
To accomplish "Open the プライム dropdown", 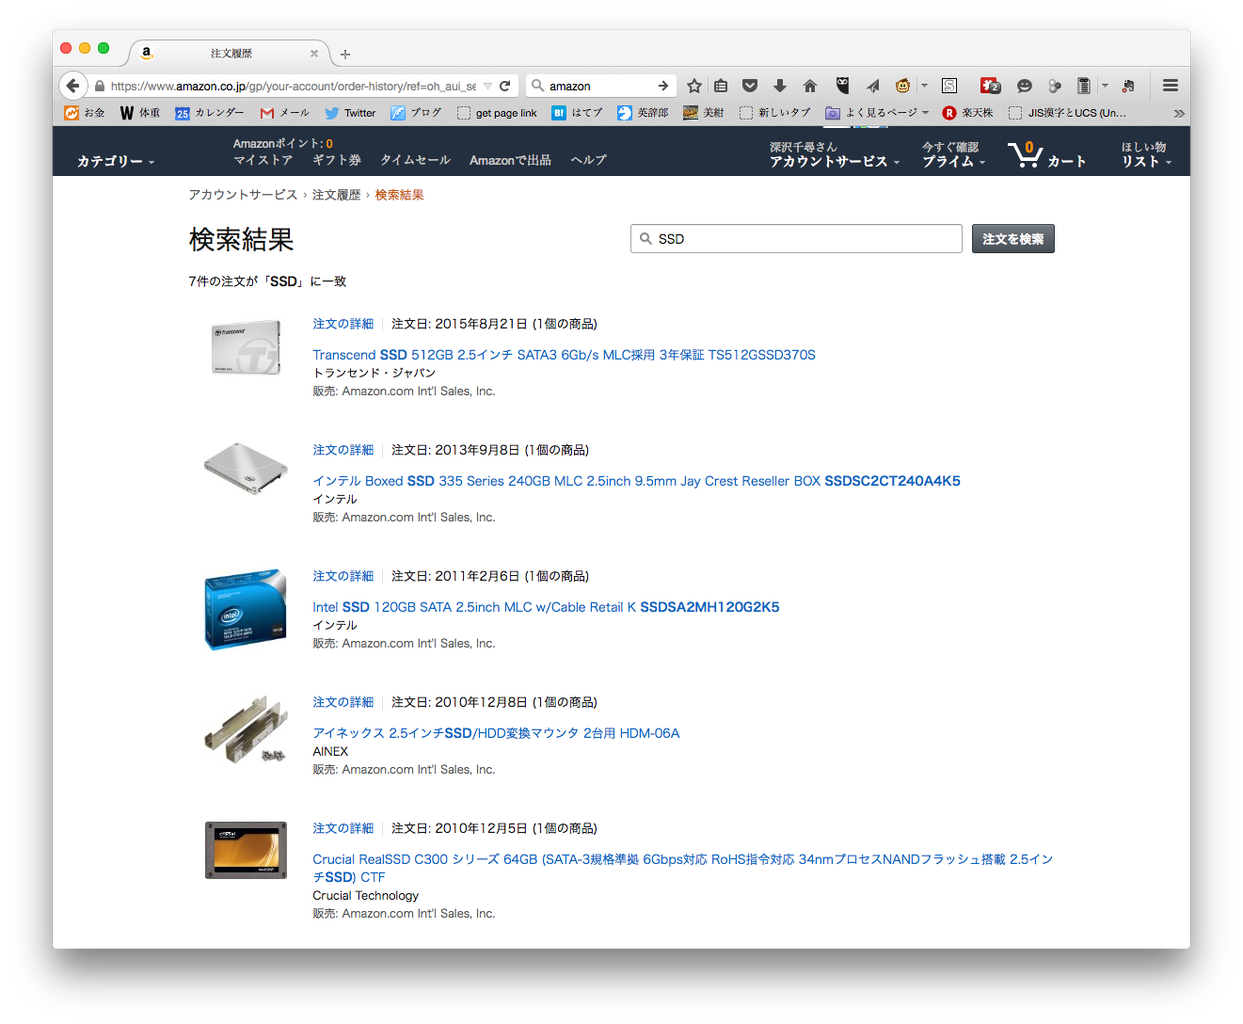I will pyautogui.click(x=953, y=161).
